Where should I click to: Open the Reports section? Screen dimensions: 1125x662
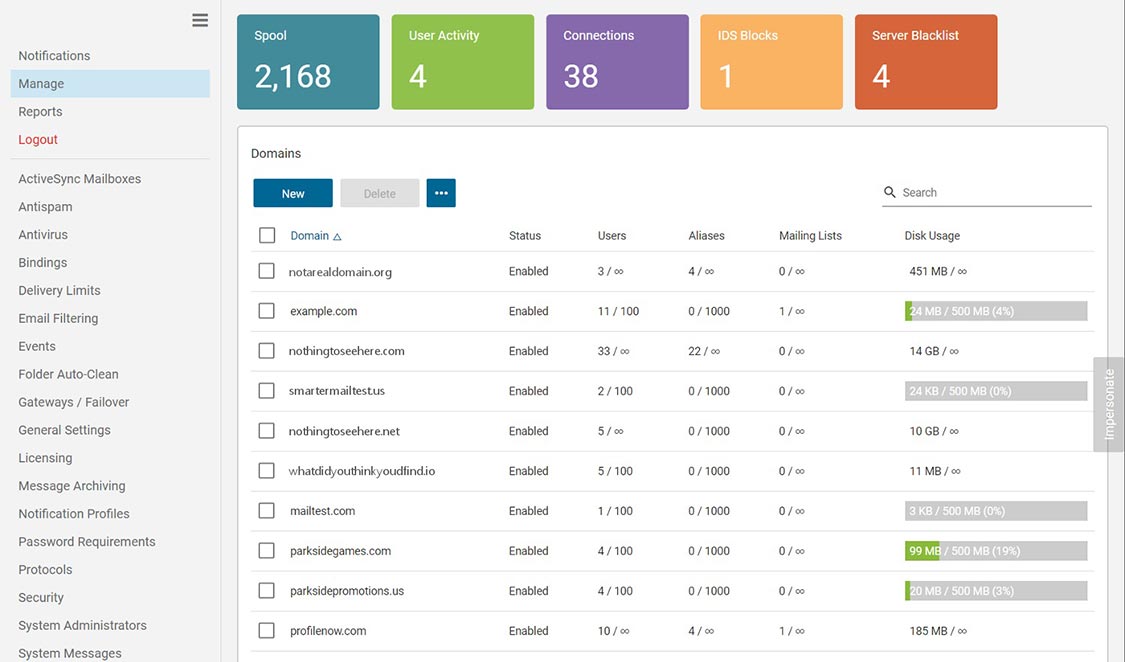tap(40, 112)
